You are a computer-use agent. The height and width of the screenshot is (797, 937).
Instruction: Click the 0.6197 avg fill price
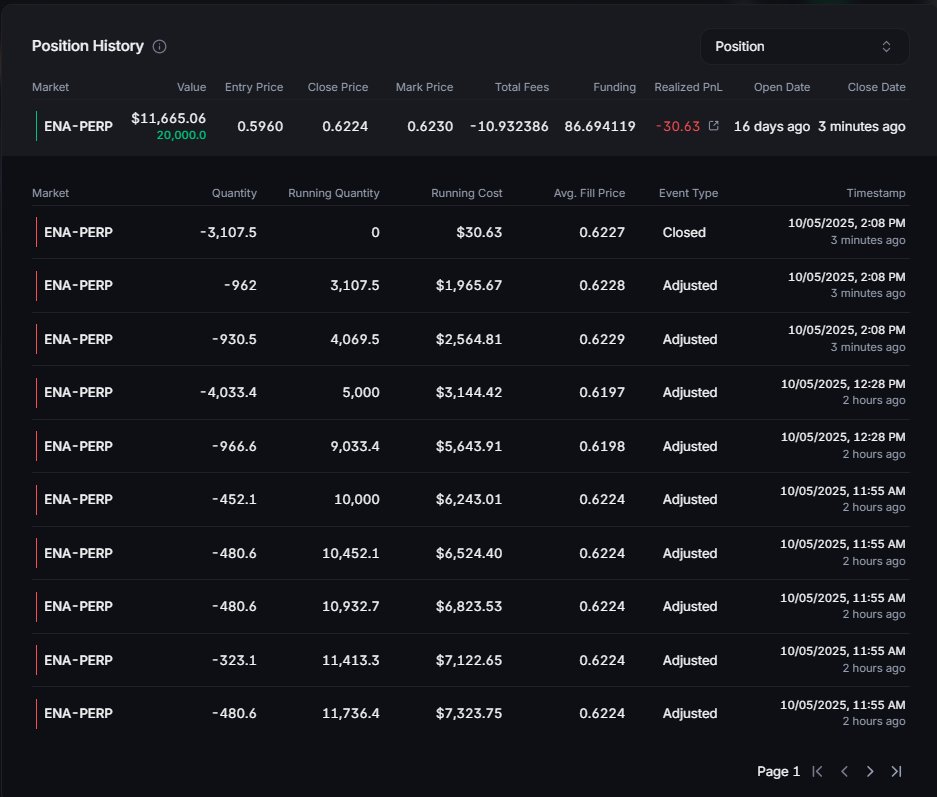pos(602,393)
